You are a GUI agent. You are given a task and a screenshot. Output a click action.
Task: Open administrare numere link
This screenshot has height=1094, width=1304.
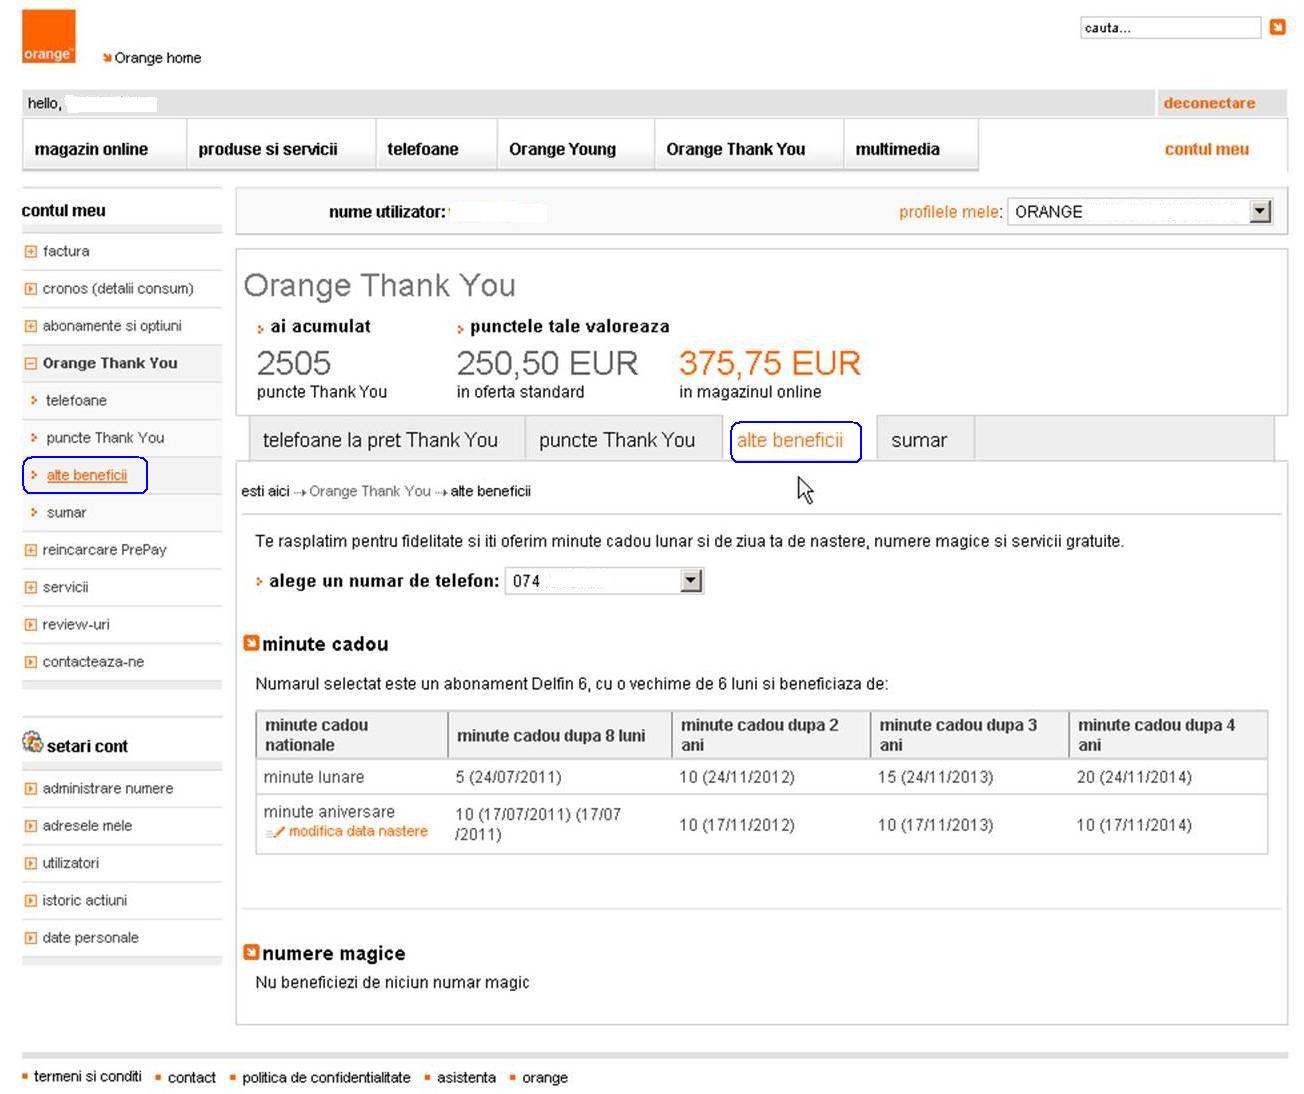108,788
